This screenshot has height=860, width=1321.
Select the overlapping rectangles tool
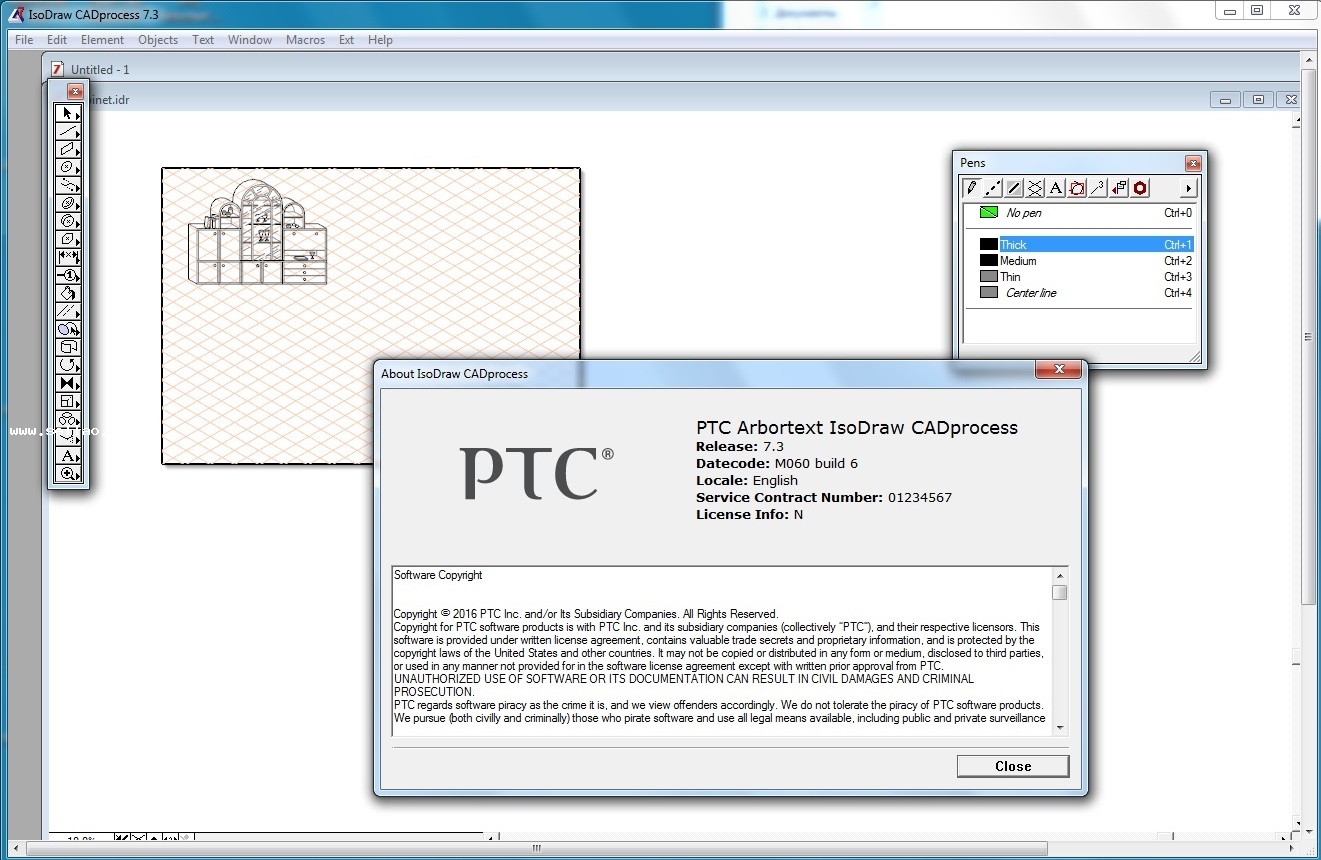(68, 347)
